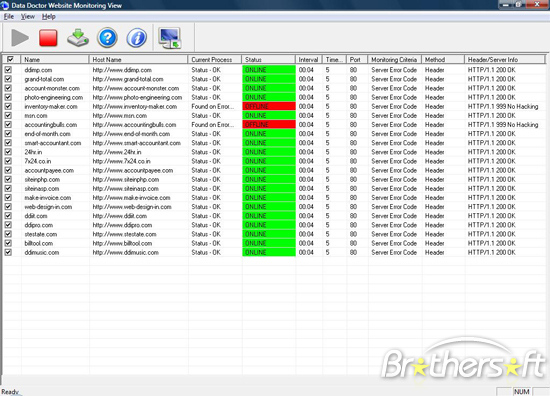Click the green ONLINE status of msn.com
550x396 pixels.
pos(269,115)
